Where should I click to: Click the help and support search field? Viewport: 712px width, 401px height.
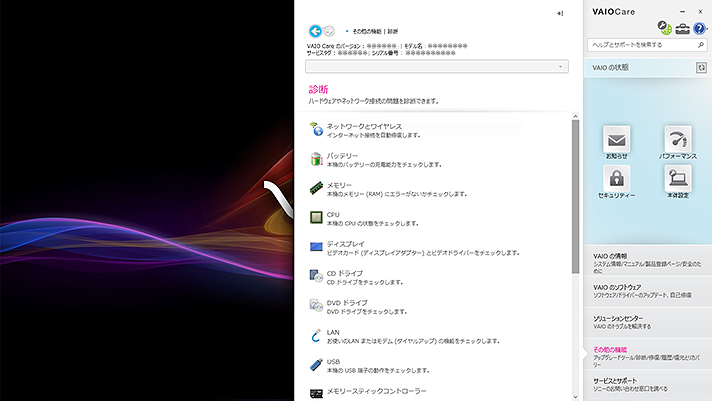click(x=640, y=45)
